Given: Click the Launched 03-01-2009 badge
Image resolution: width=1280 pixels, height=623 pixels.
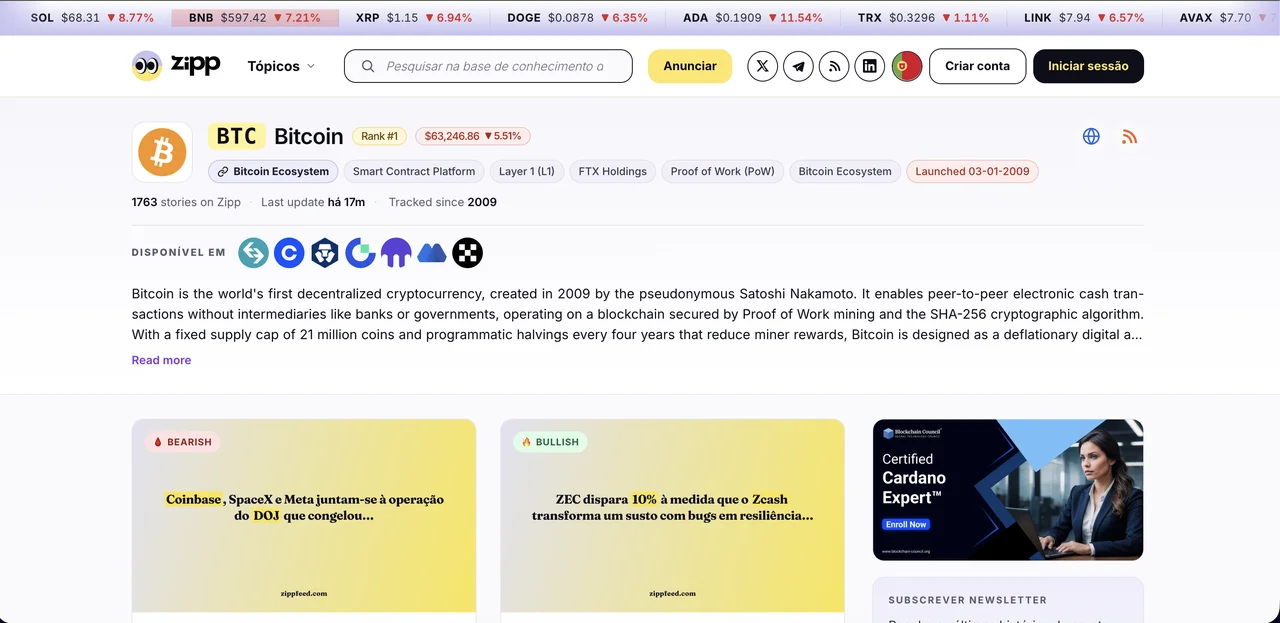Looking at the screenshot, I should coord(973,171).
